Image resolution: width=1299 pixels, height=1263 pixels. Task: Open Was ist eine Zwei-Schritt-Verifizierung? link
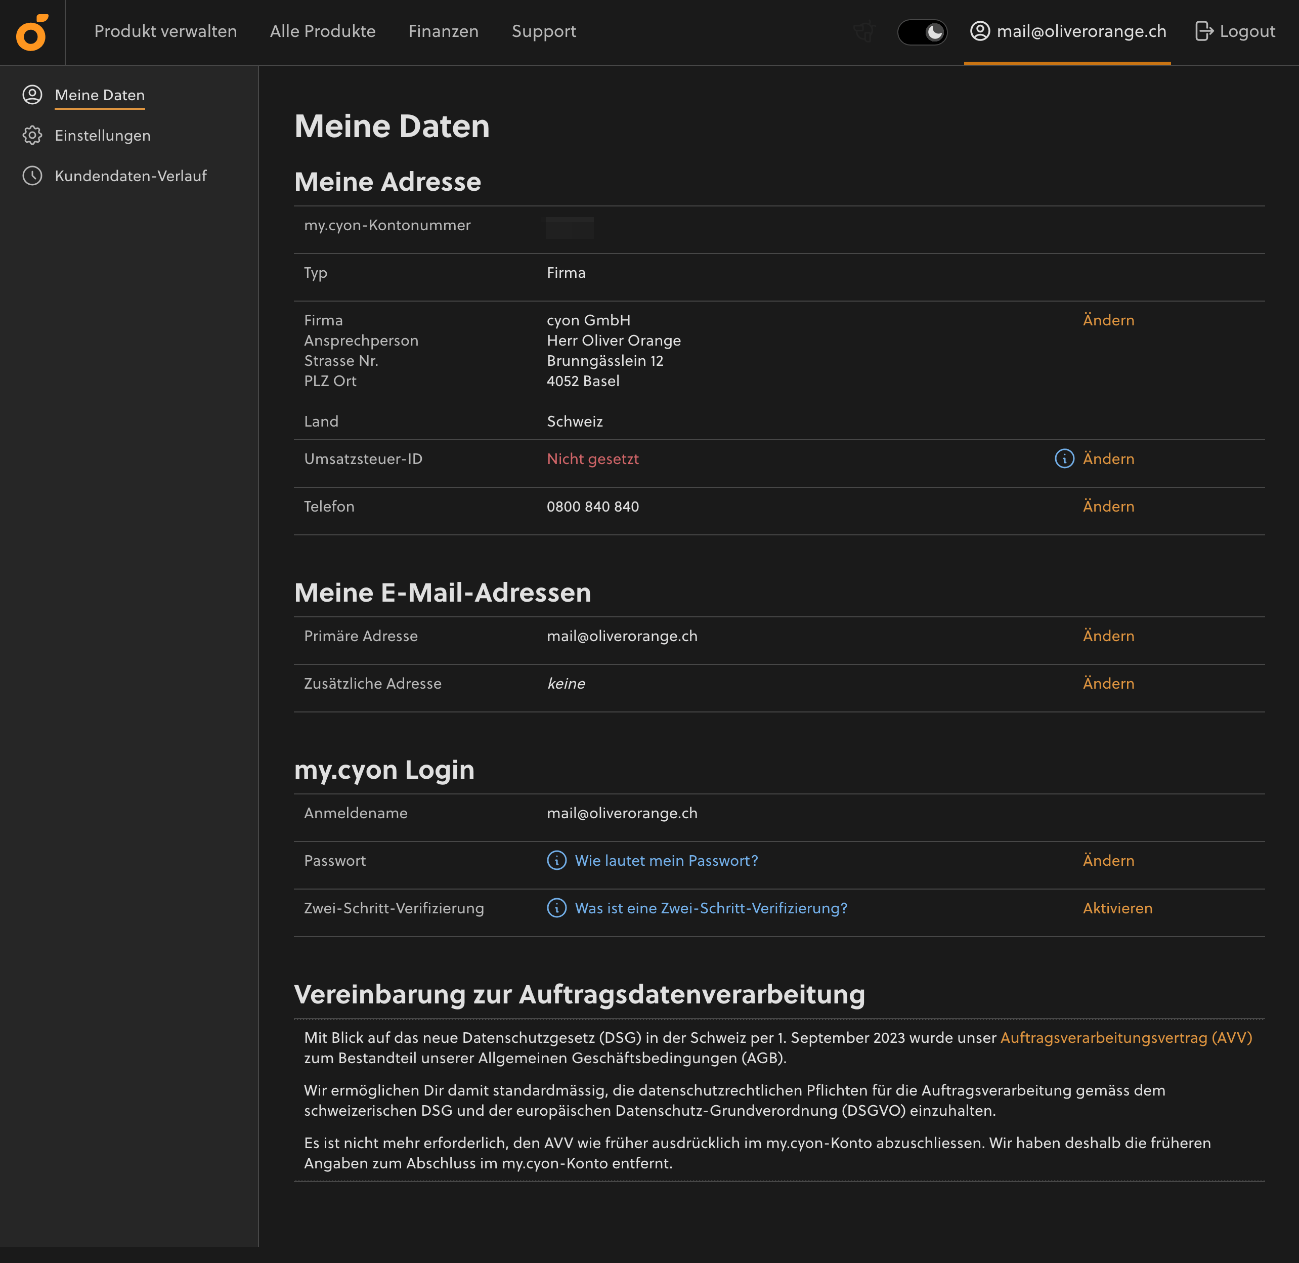point(711,909)
